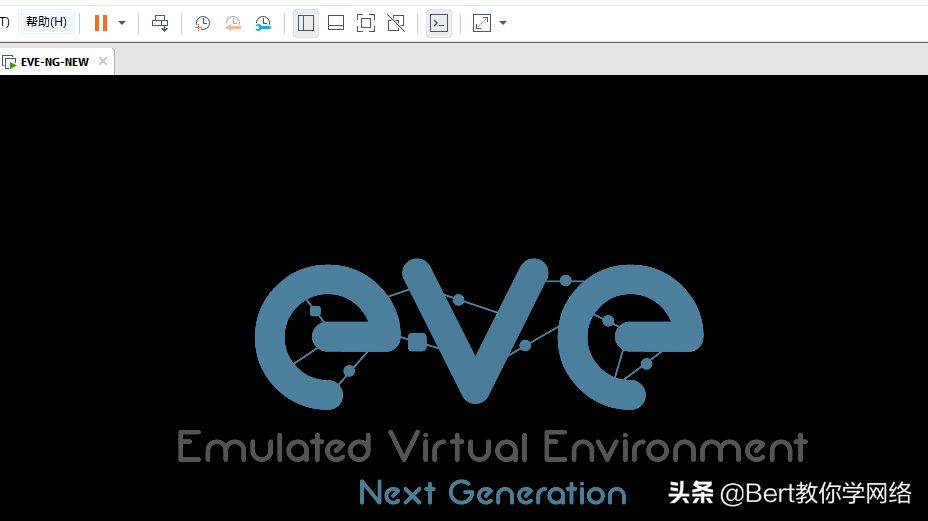
Task: Toggle the console view button
Action: [439, 23]
